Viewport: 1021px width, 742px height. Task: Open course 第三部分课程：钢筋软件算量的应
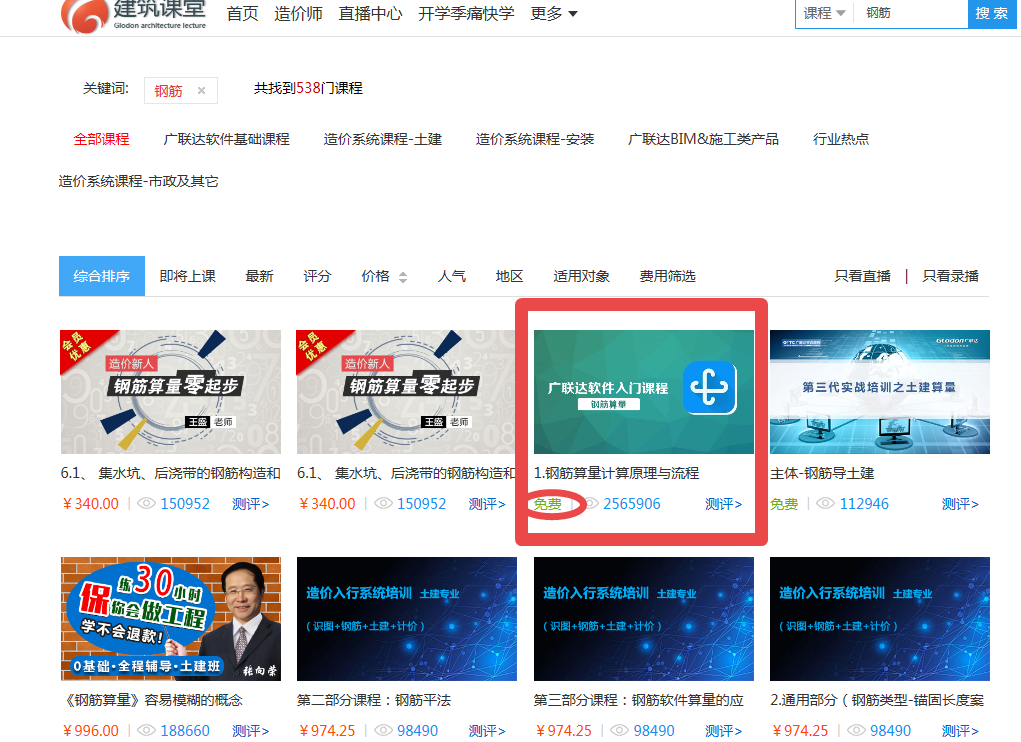tap(639, 700)
